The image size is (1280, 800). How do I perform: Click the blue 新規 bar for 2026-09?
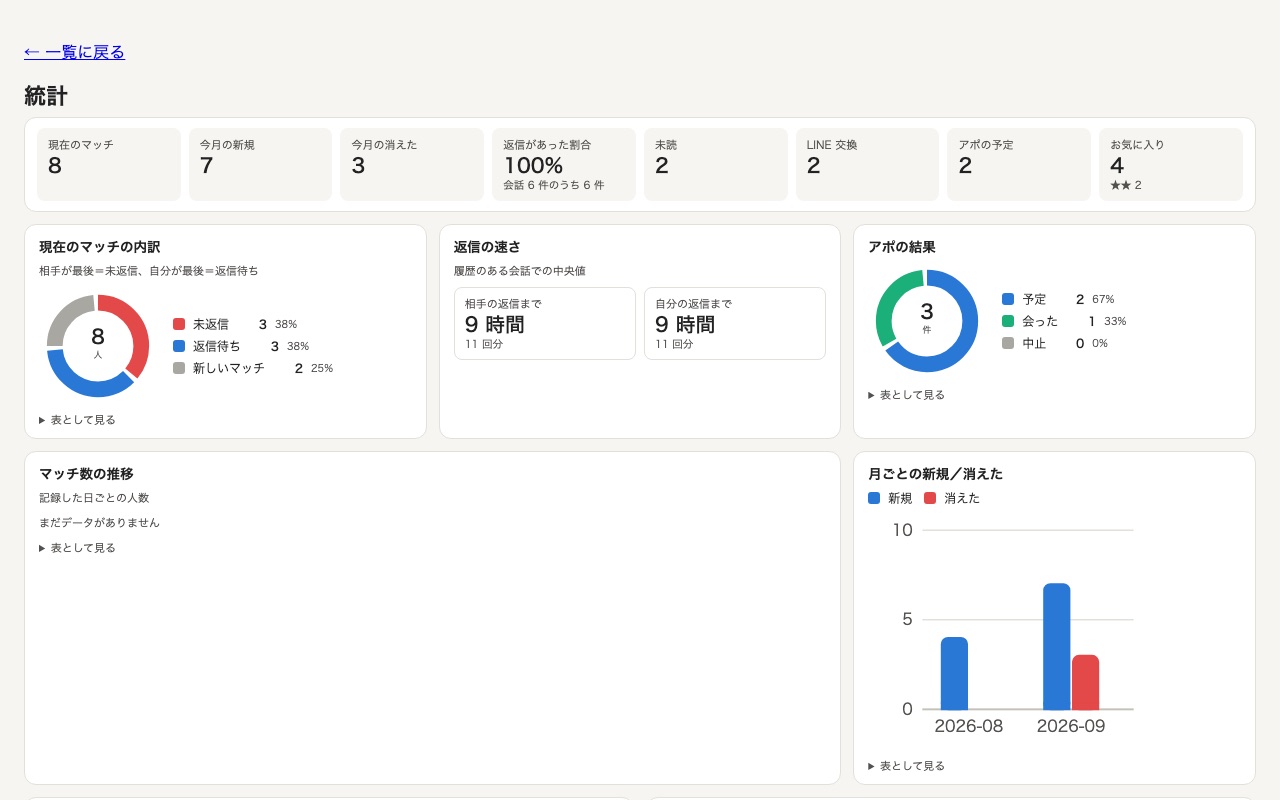coord(1056,646)
